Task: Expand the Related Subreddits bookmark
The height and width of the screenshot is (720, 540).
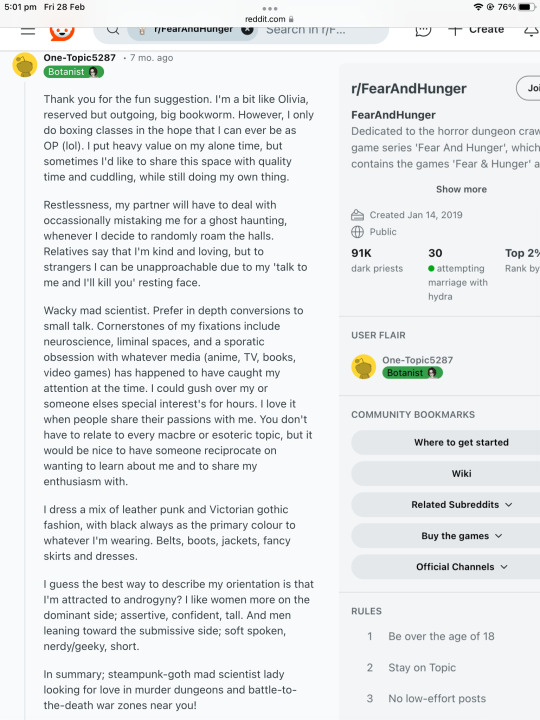Action: (461, 505)
